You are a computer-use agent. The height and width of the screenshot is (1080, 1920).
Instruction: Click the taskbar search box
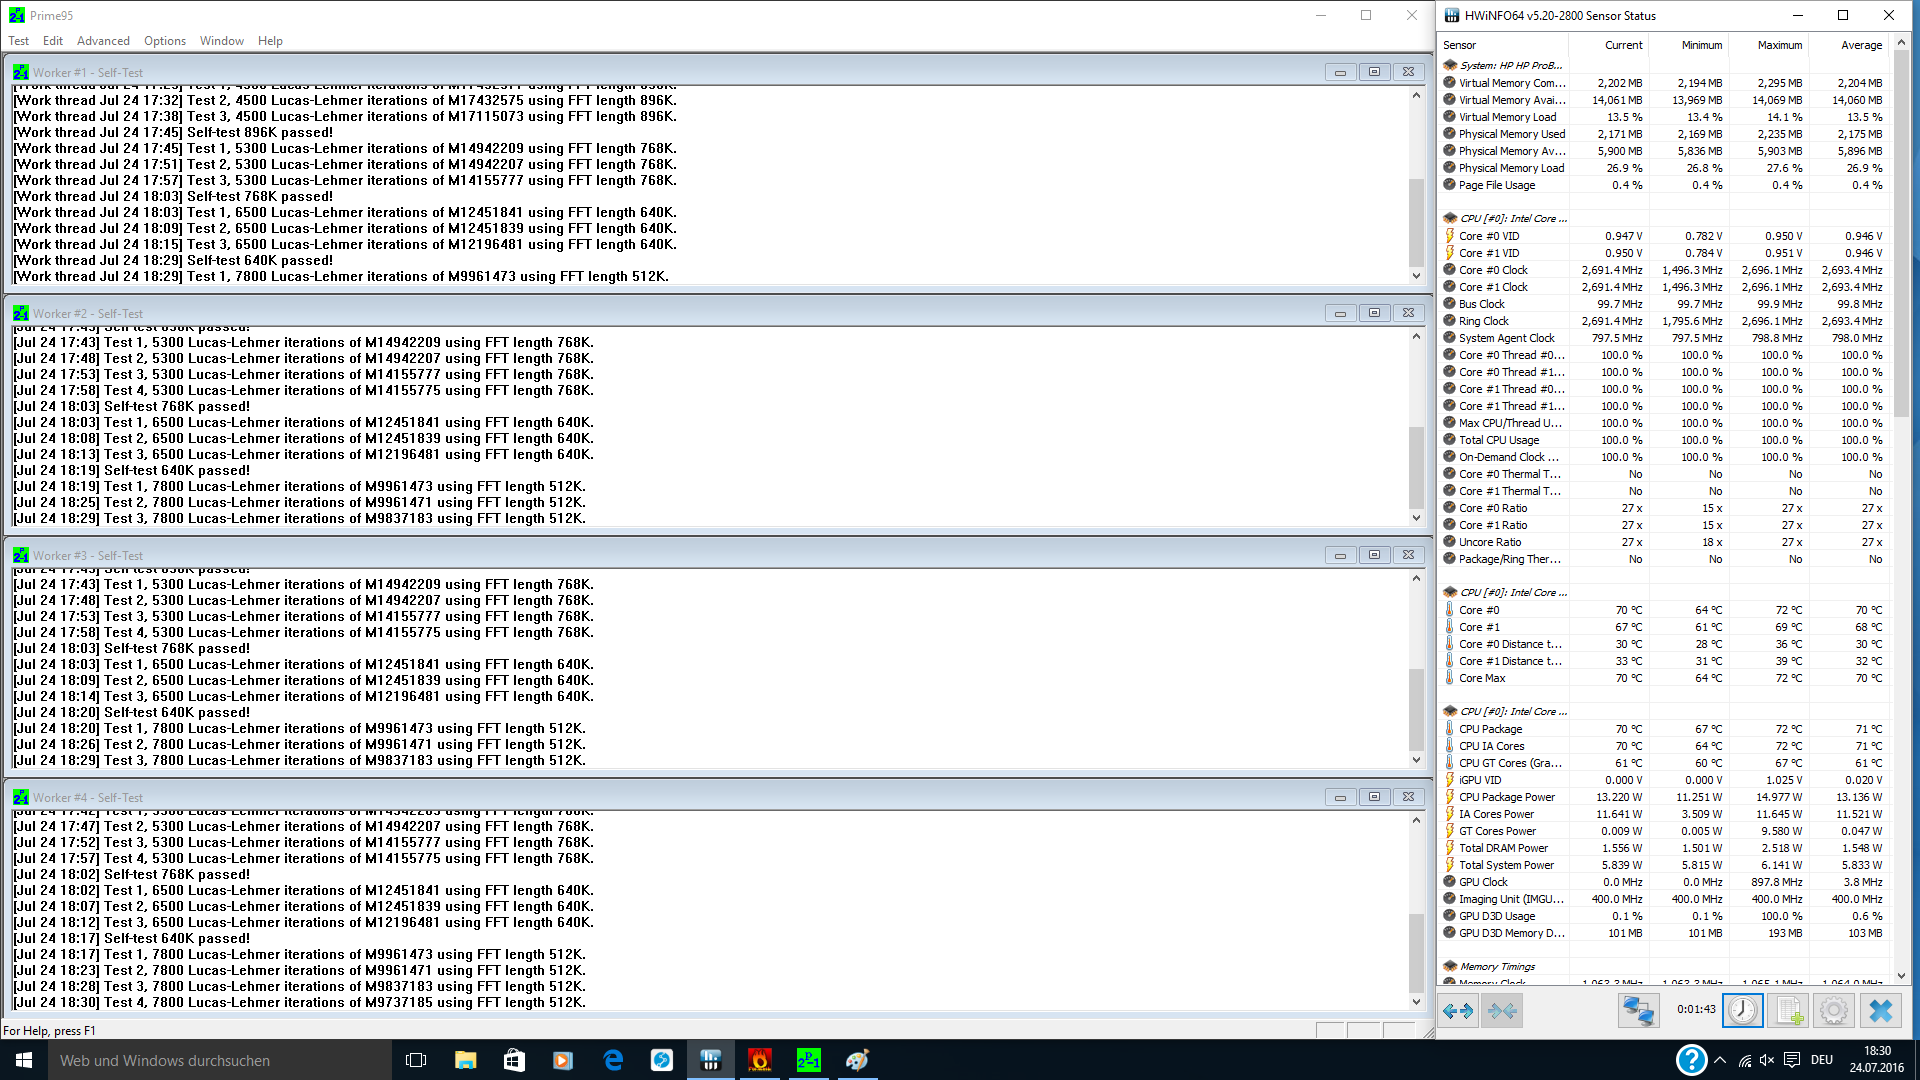tap(220, 1060)
